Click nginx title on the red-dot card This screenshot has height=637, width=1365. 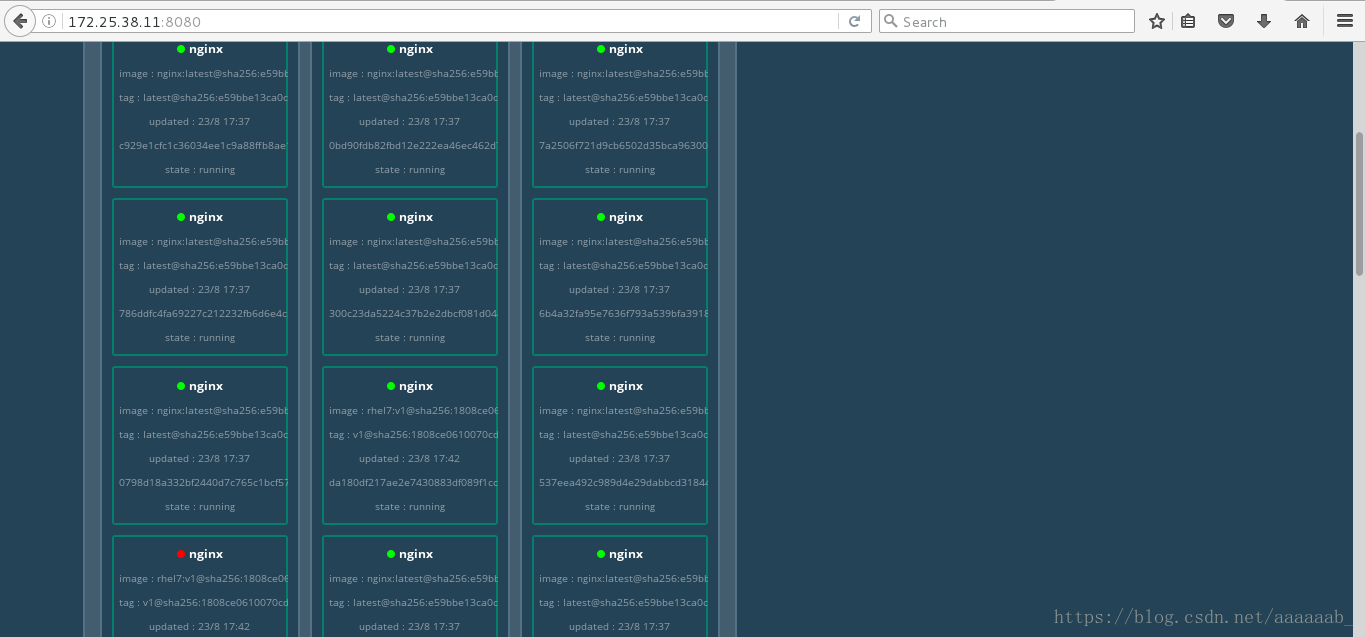coord(206,554)
